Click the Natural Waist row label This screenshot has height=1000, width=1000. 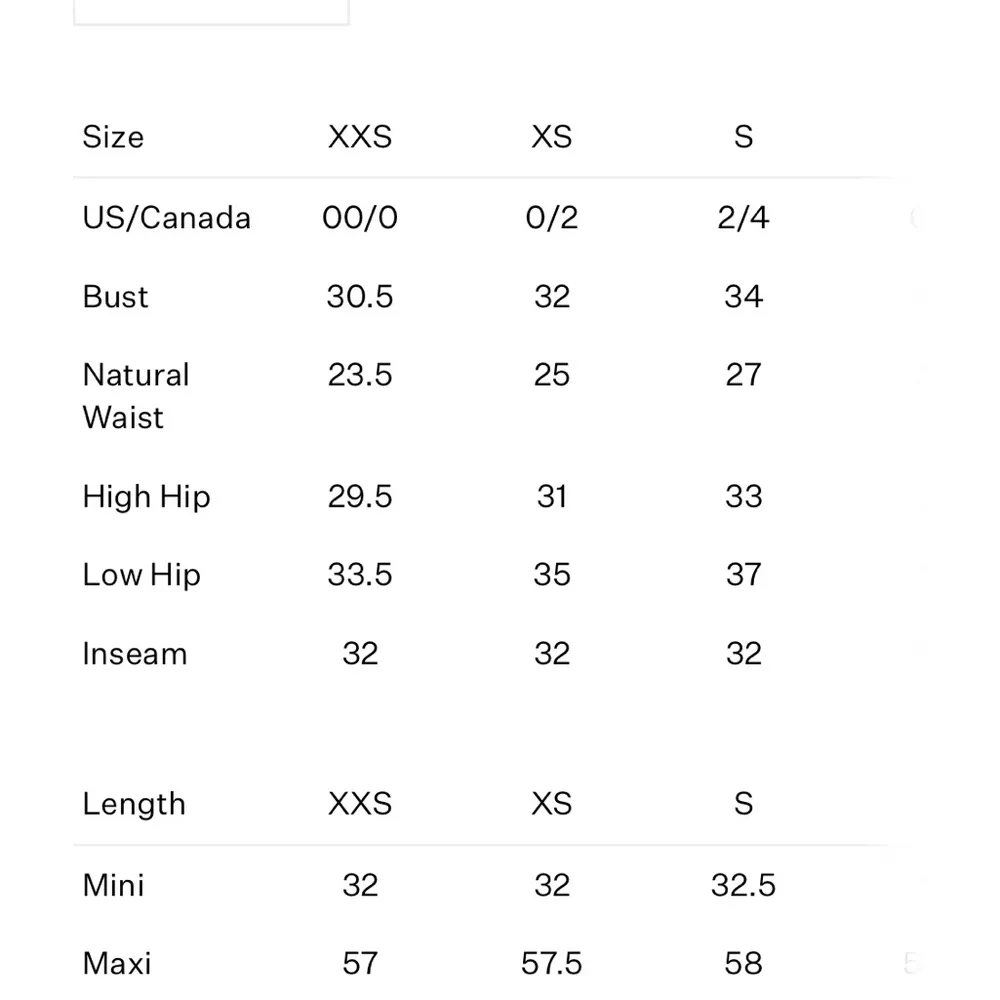[136, 396]
